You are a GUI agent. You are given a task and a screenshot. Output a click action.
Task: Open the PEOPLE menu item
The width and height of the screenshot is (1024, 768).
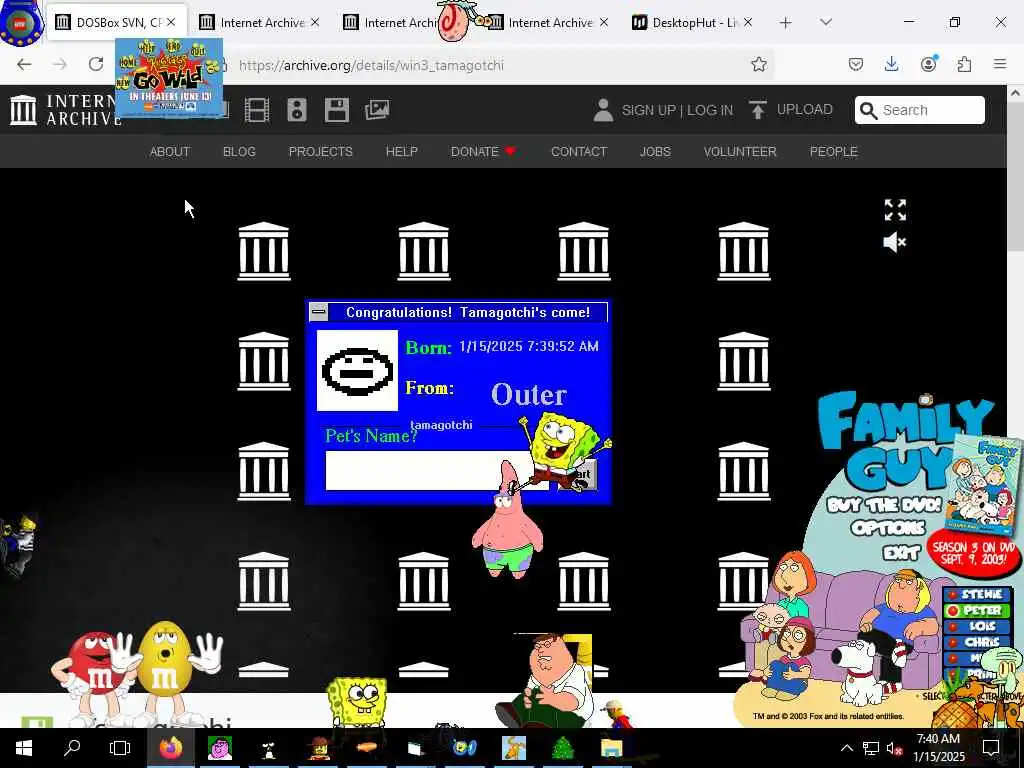(833, 152)
